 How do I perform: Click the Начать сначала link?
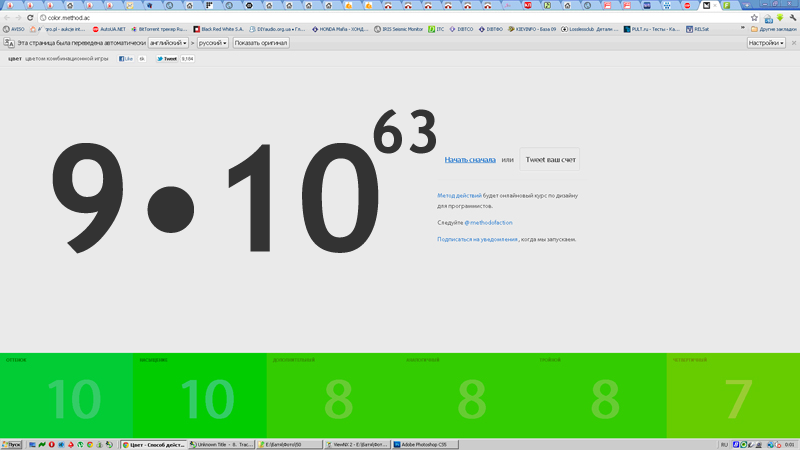click(470, 159)
